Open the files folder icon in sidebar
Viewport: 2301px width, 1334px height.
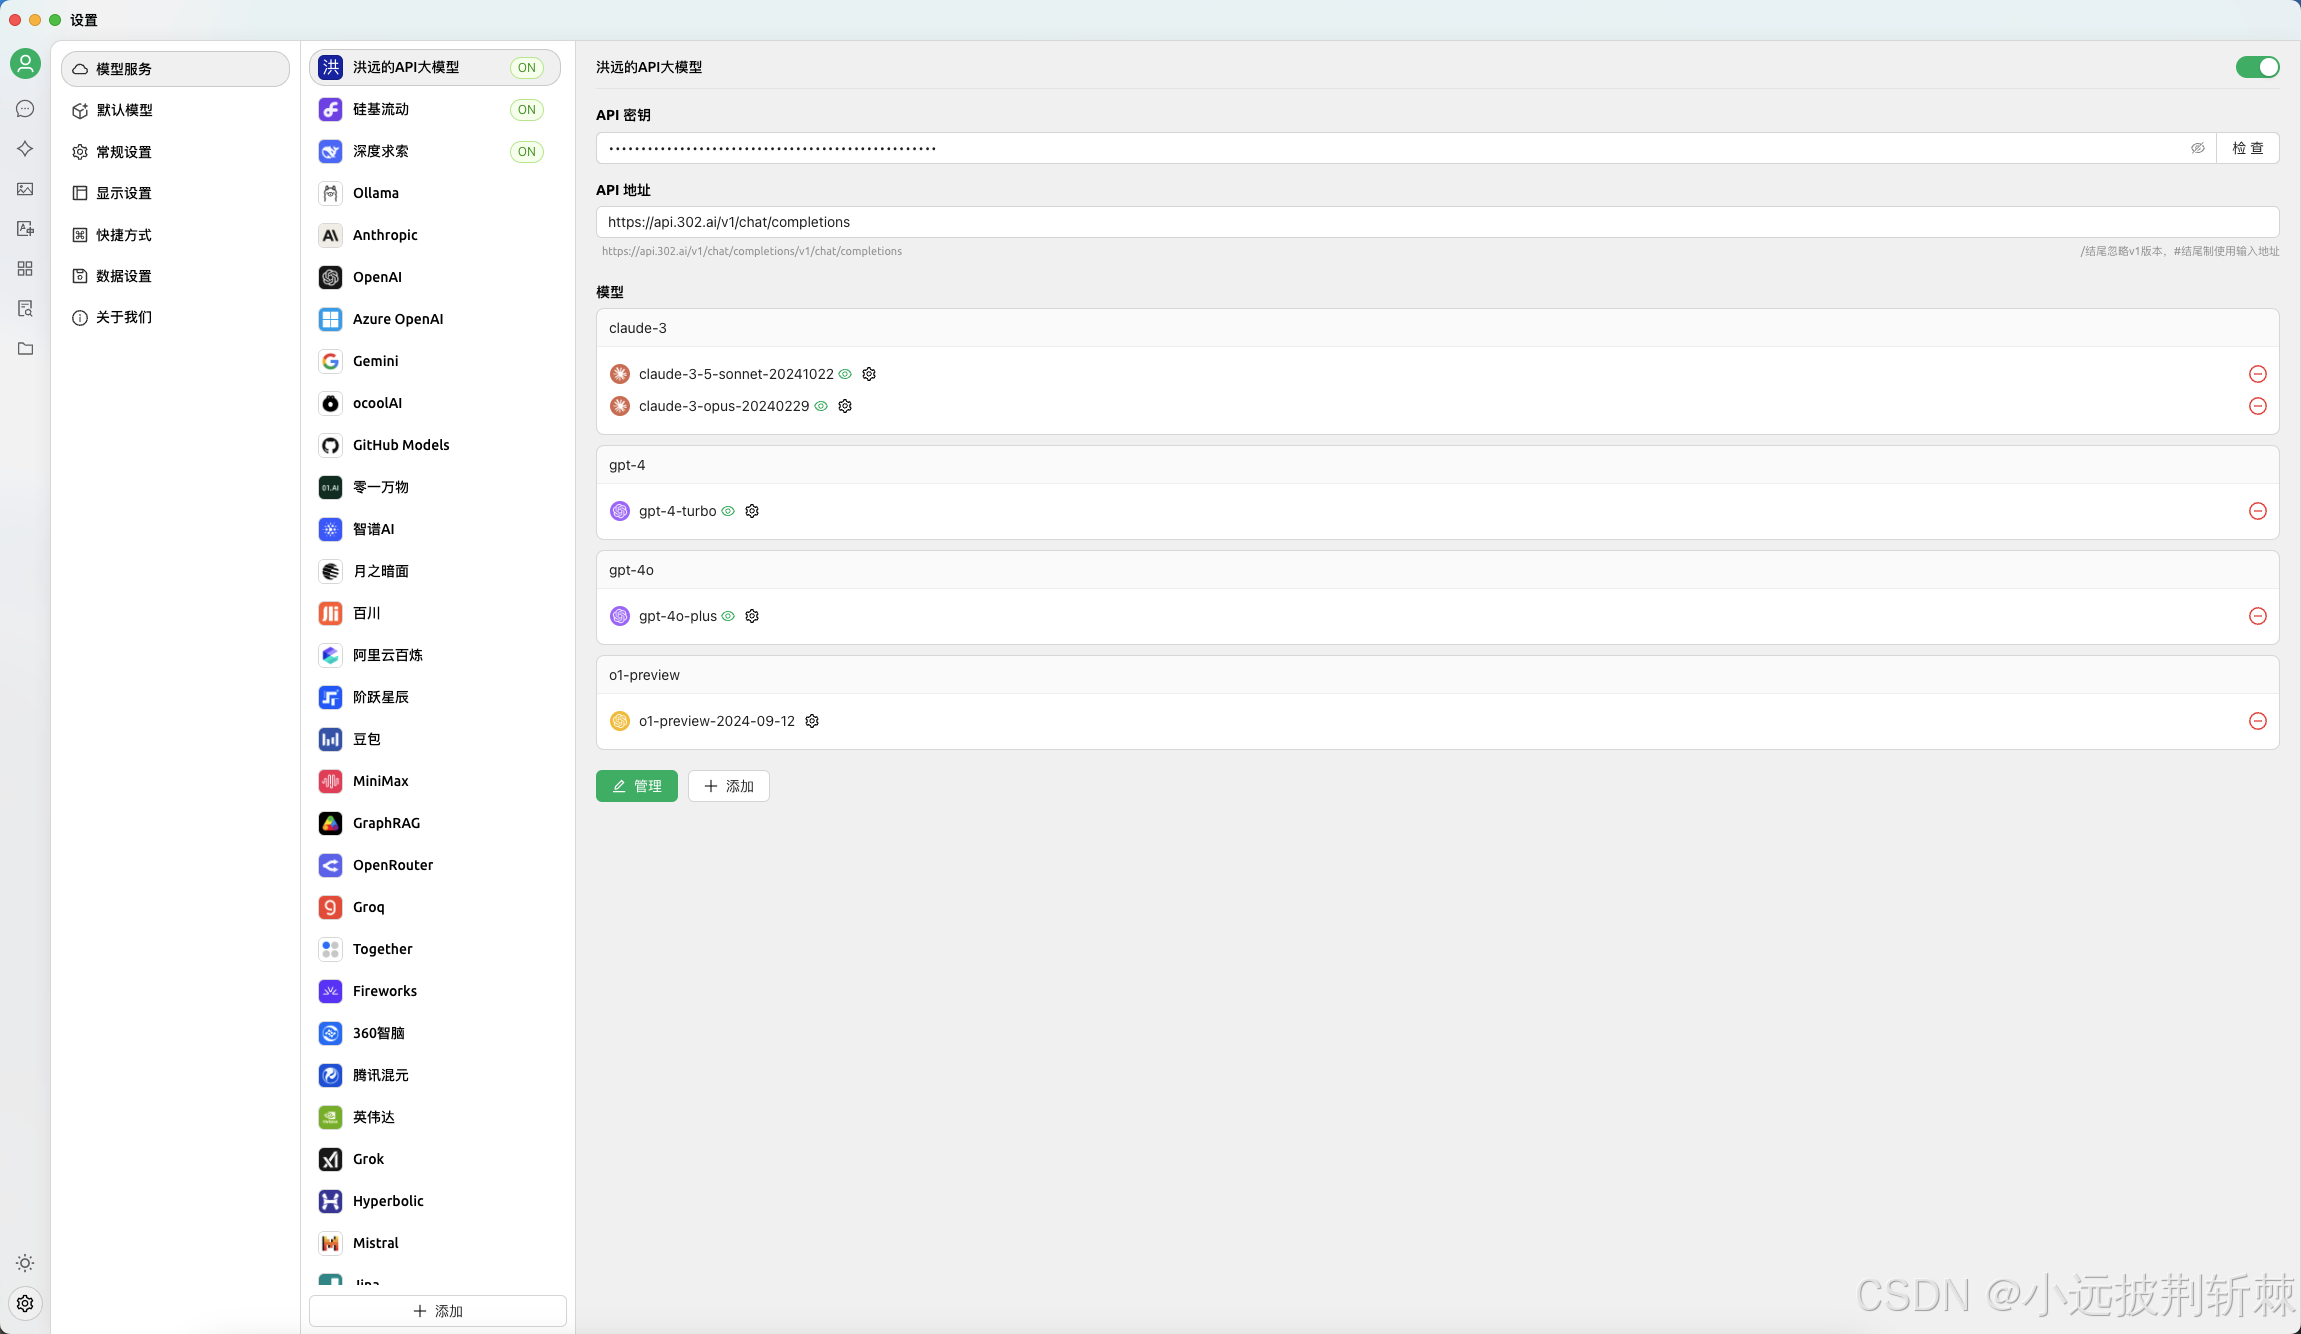click(25, 349)
